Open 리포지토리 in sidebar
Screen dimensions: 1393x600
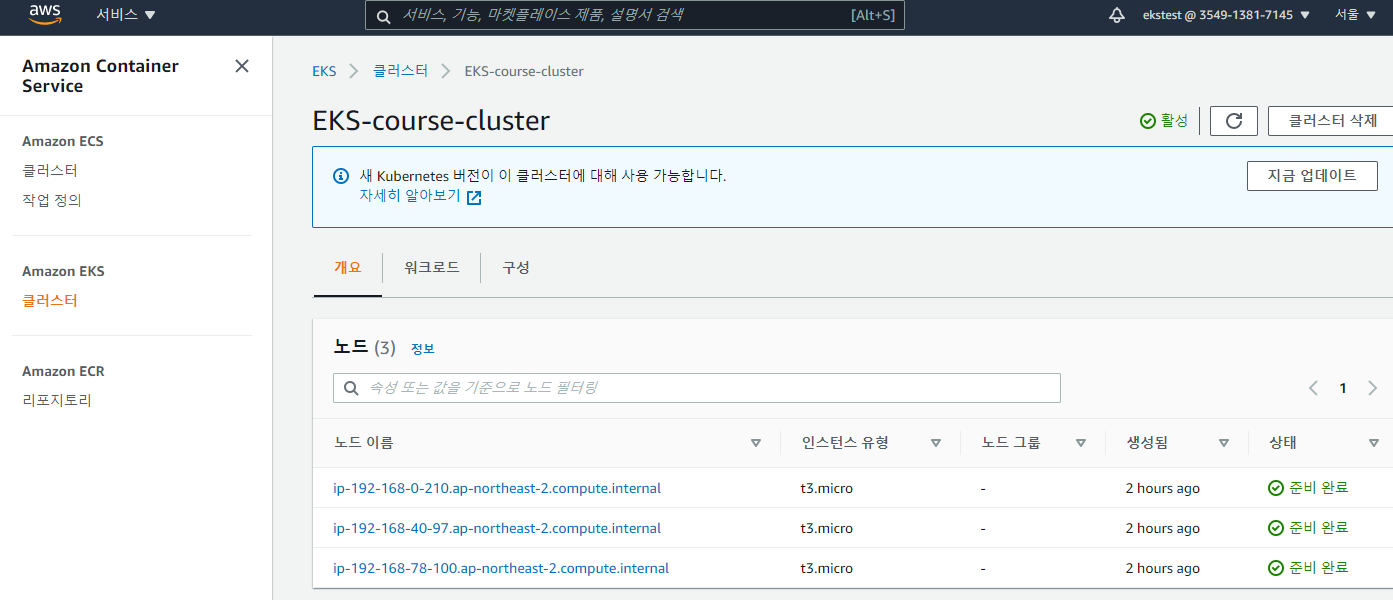[57, 401]
